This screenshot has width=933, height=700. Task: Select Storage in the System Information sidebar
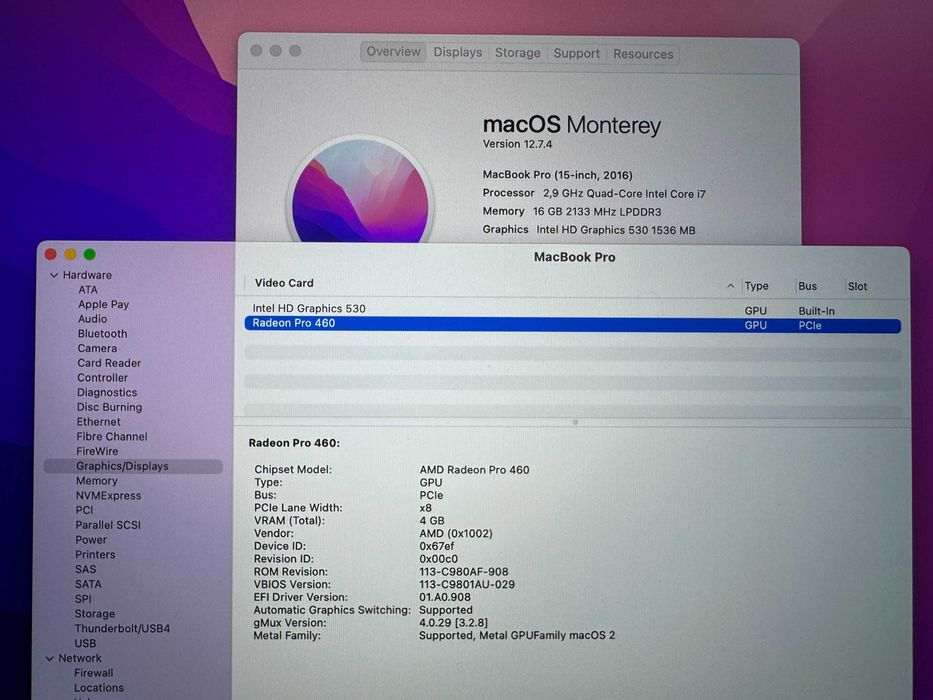click(x=95, y=614)
